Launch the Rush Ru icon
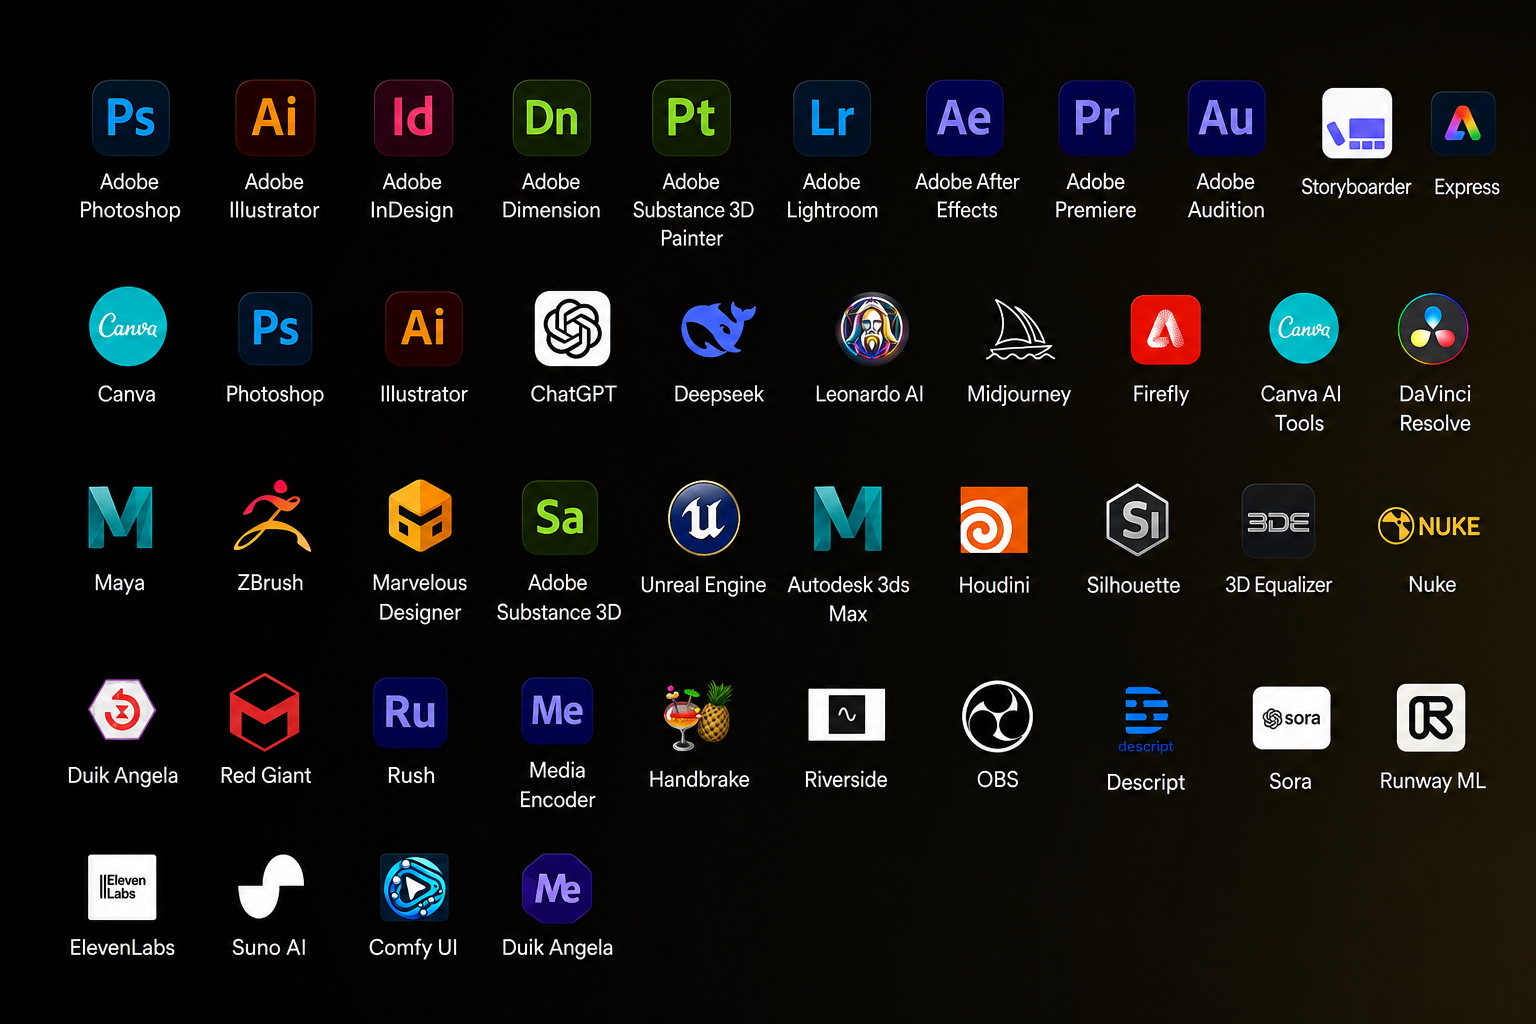 tap(410, 712)
